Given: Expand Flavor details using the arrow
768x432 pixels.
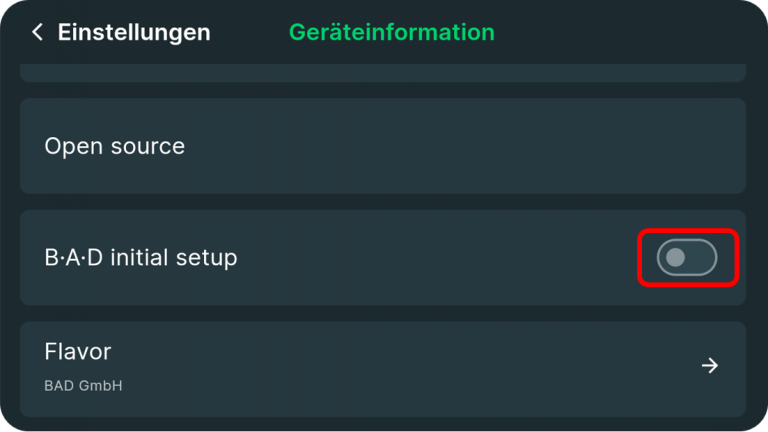Looking at the screenshot, I should pos(709,366).
